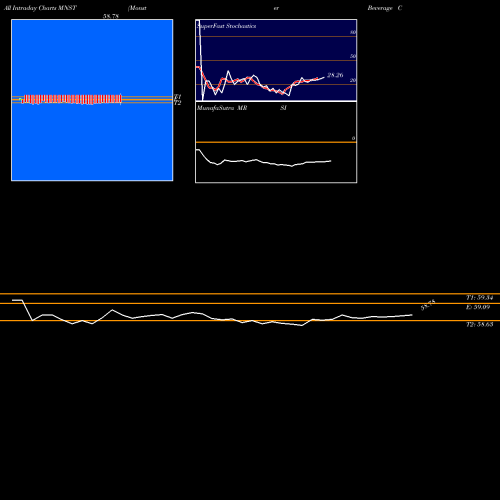
Task: Click the blue candlestick chart thumbnail
Action: point(92,100)
